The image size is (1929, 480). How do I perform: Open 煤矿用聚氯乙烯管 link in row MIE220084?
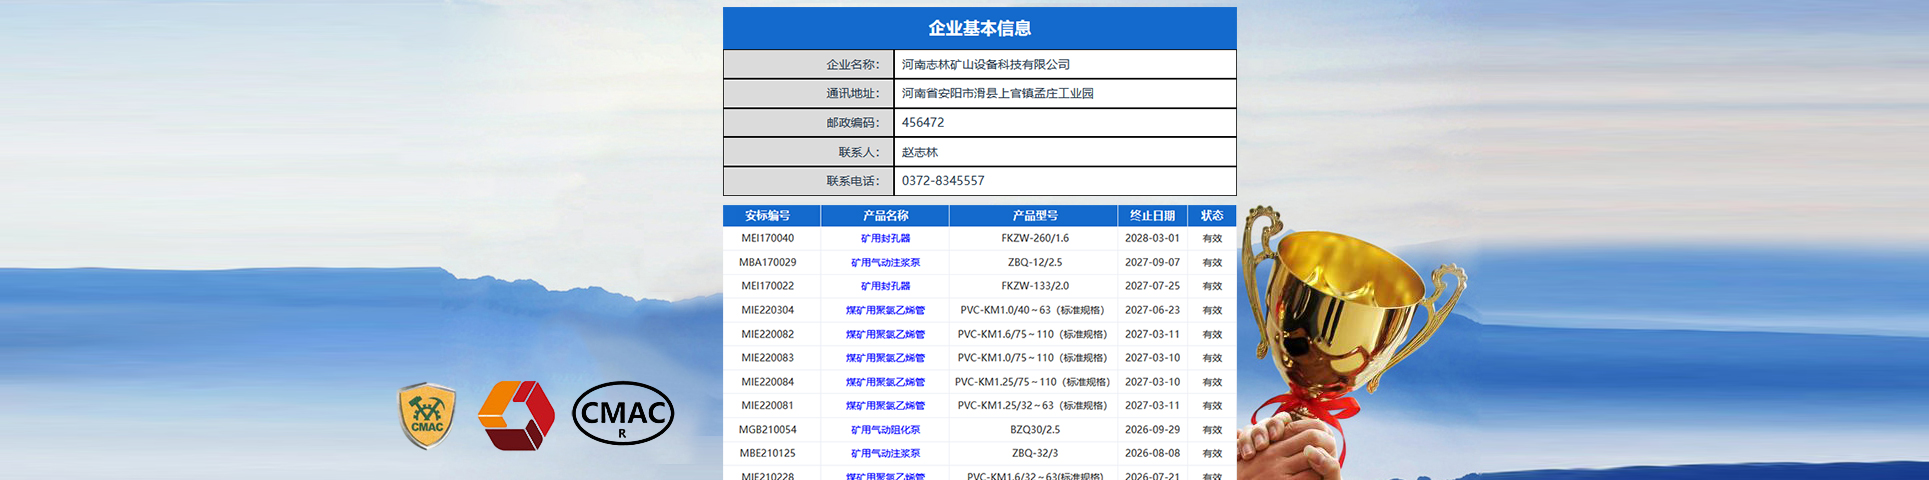point(885,382)
